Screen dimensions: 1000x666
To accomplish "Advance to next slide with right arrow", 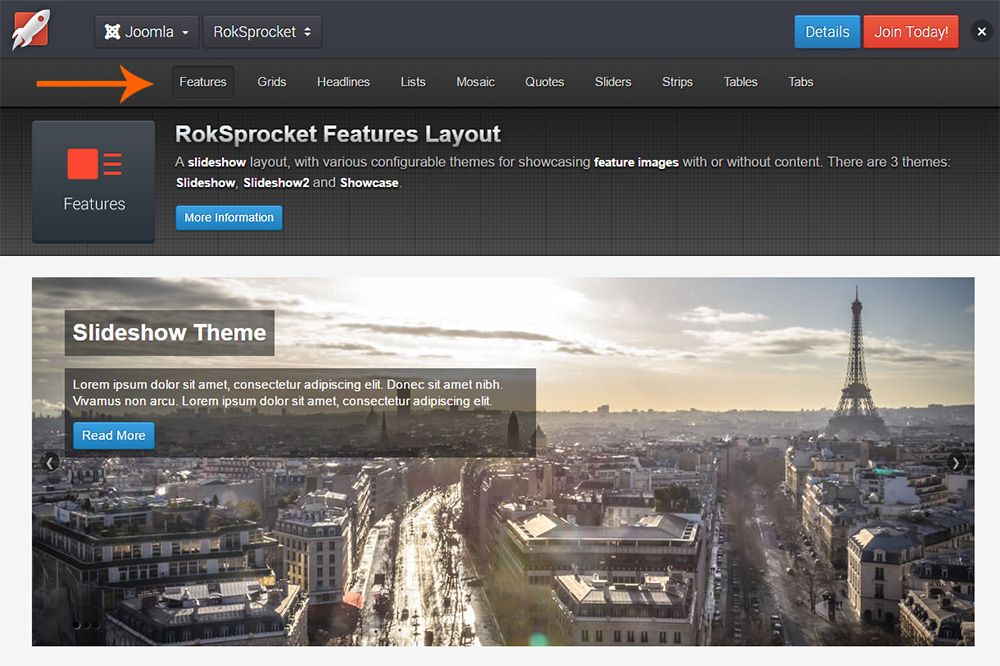I will point(955,462).
